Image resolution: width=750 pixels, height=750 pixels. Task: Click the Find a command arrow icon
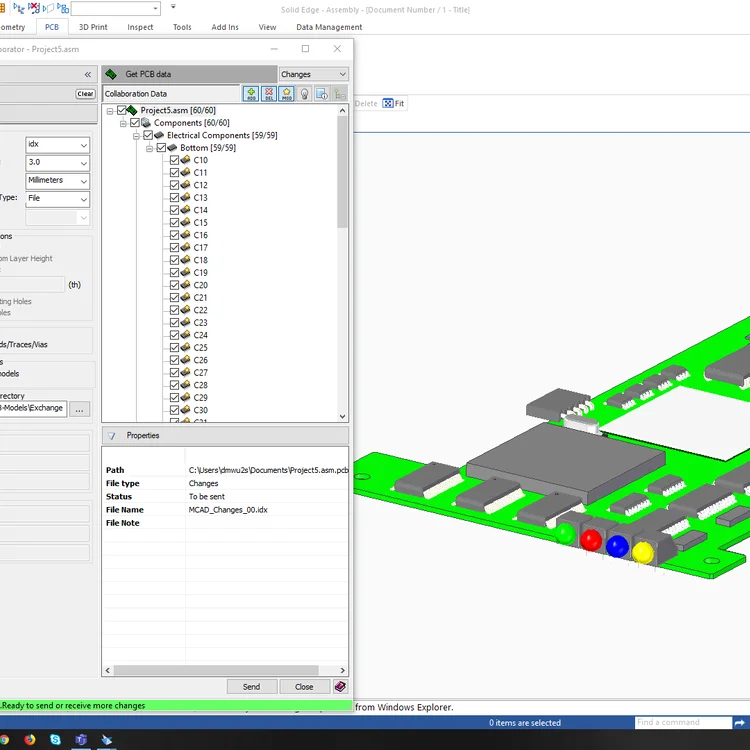[x=739, y=722]
